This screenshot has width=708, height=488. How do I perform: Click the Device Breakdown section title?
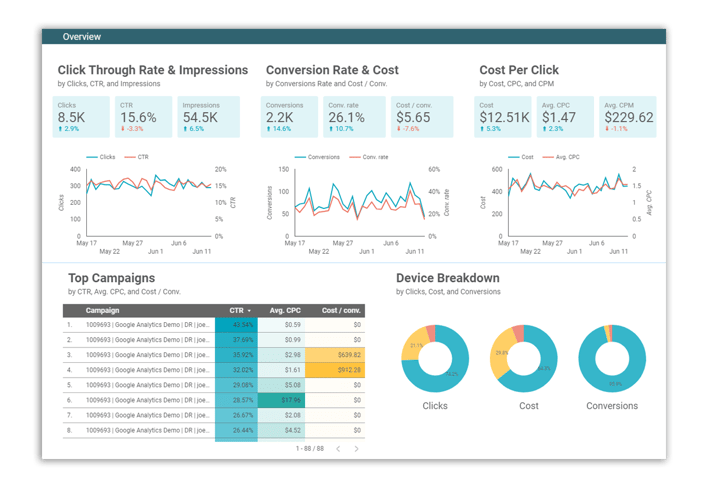point(448,278)
